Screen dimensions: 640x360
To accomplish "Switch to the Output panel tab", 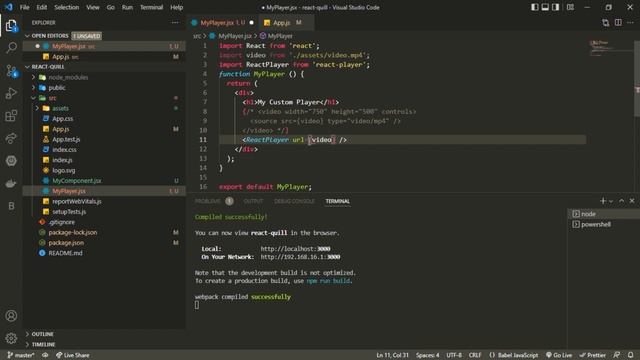I will coord(253,201).
